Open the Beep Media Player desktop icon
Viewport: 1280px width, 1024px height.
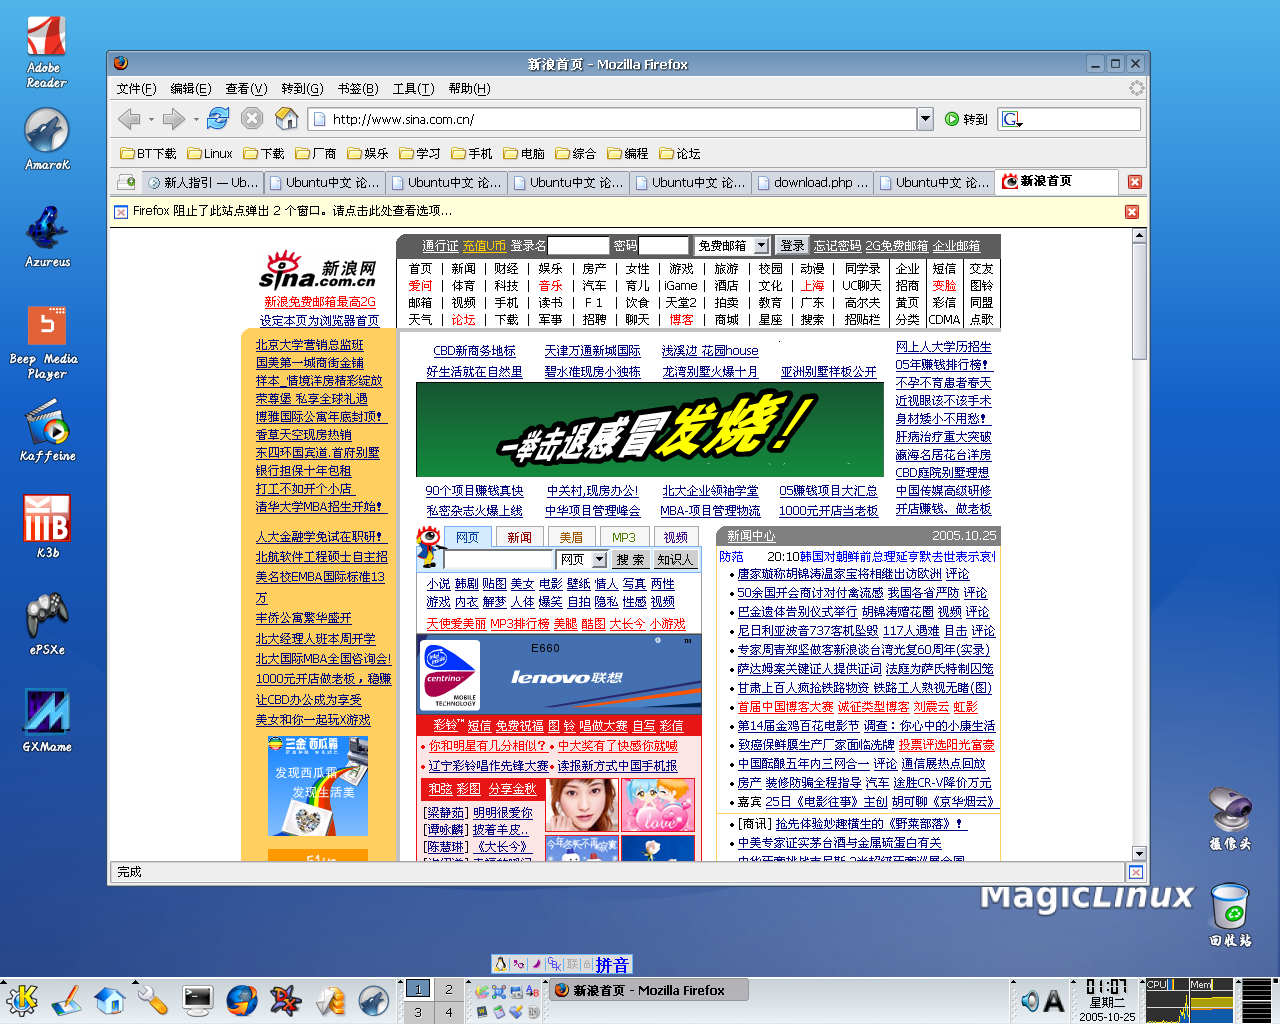[x=46, y=342]
